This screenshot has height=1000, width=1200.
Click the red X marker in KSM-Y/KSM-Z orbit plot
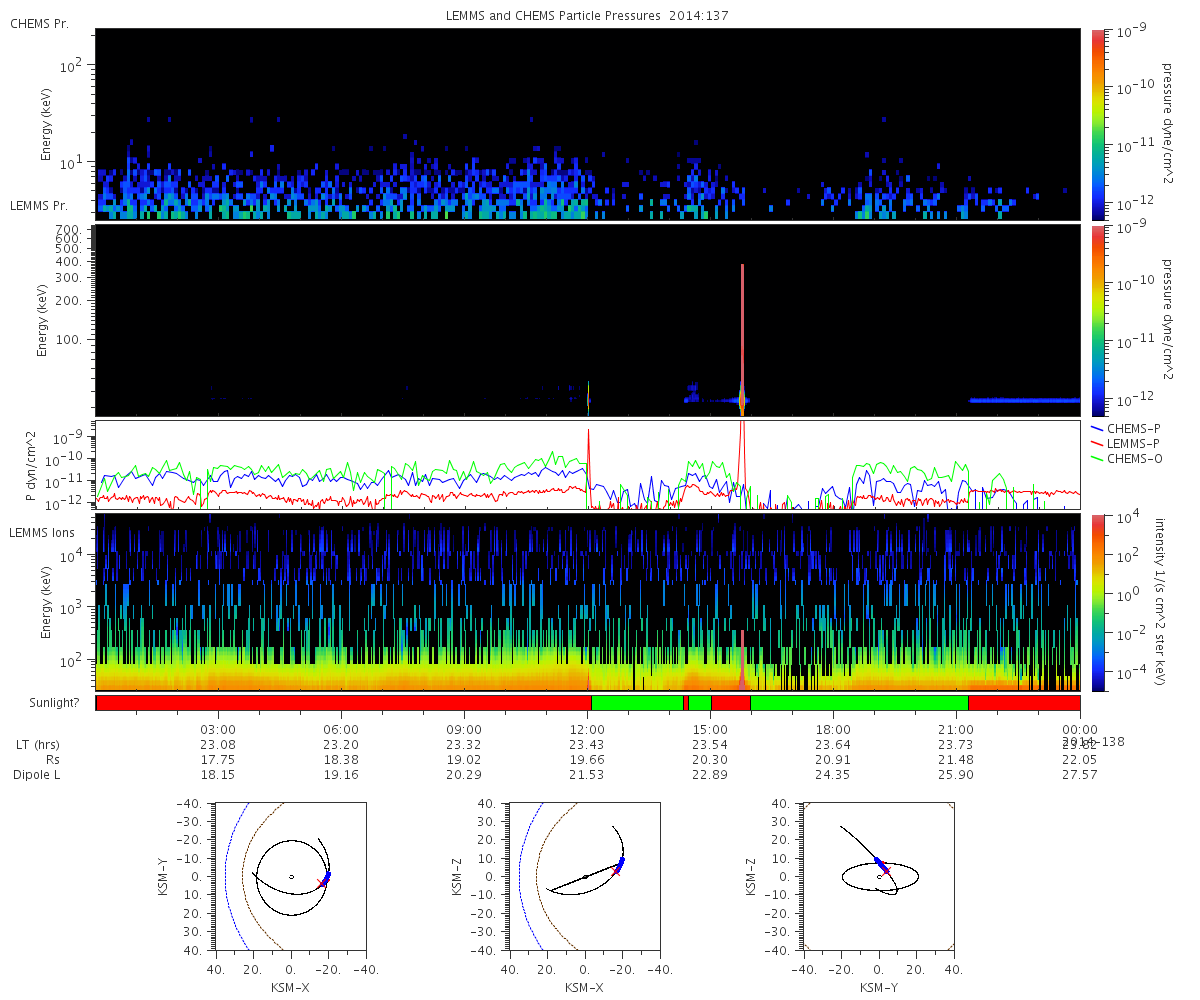[x=885, y=870]
